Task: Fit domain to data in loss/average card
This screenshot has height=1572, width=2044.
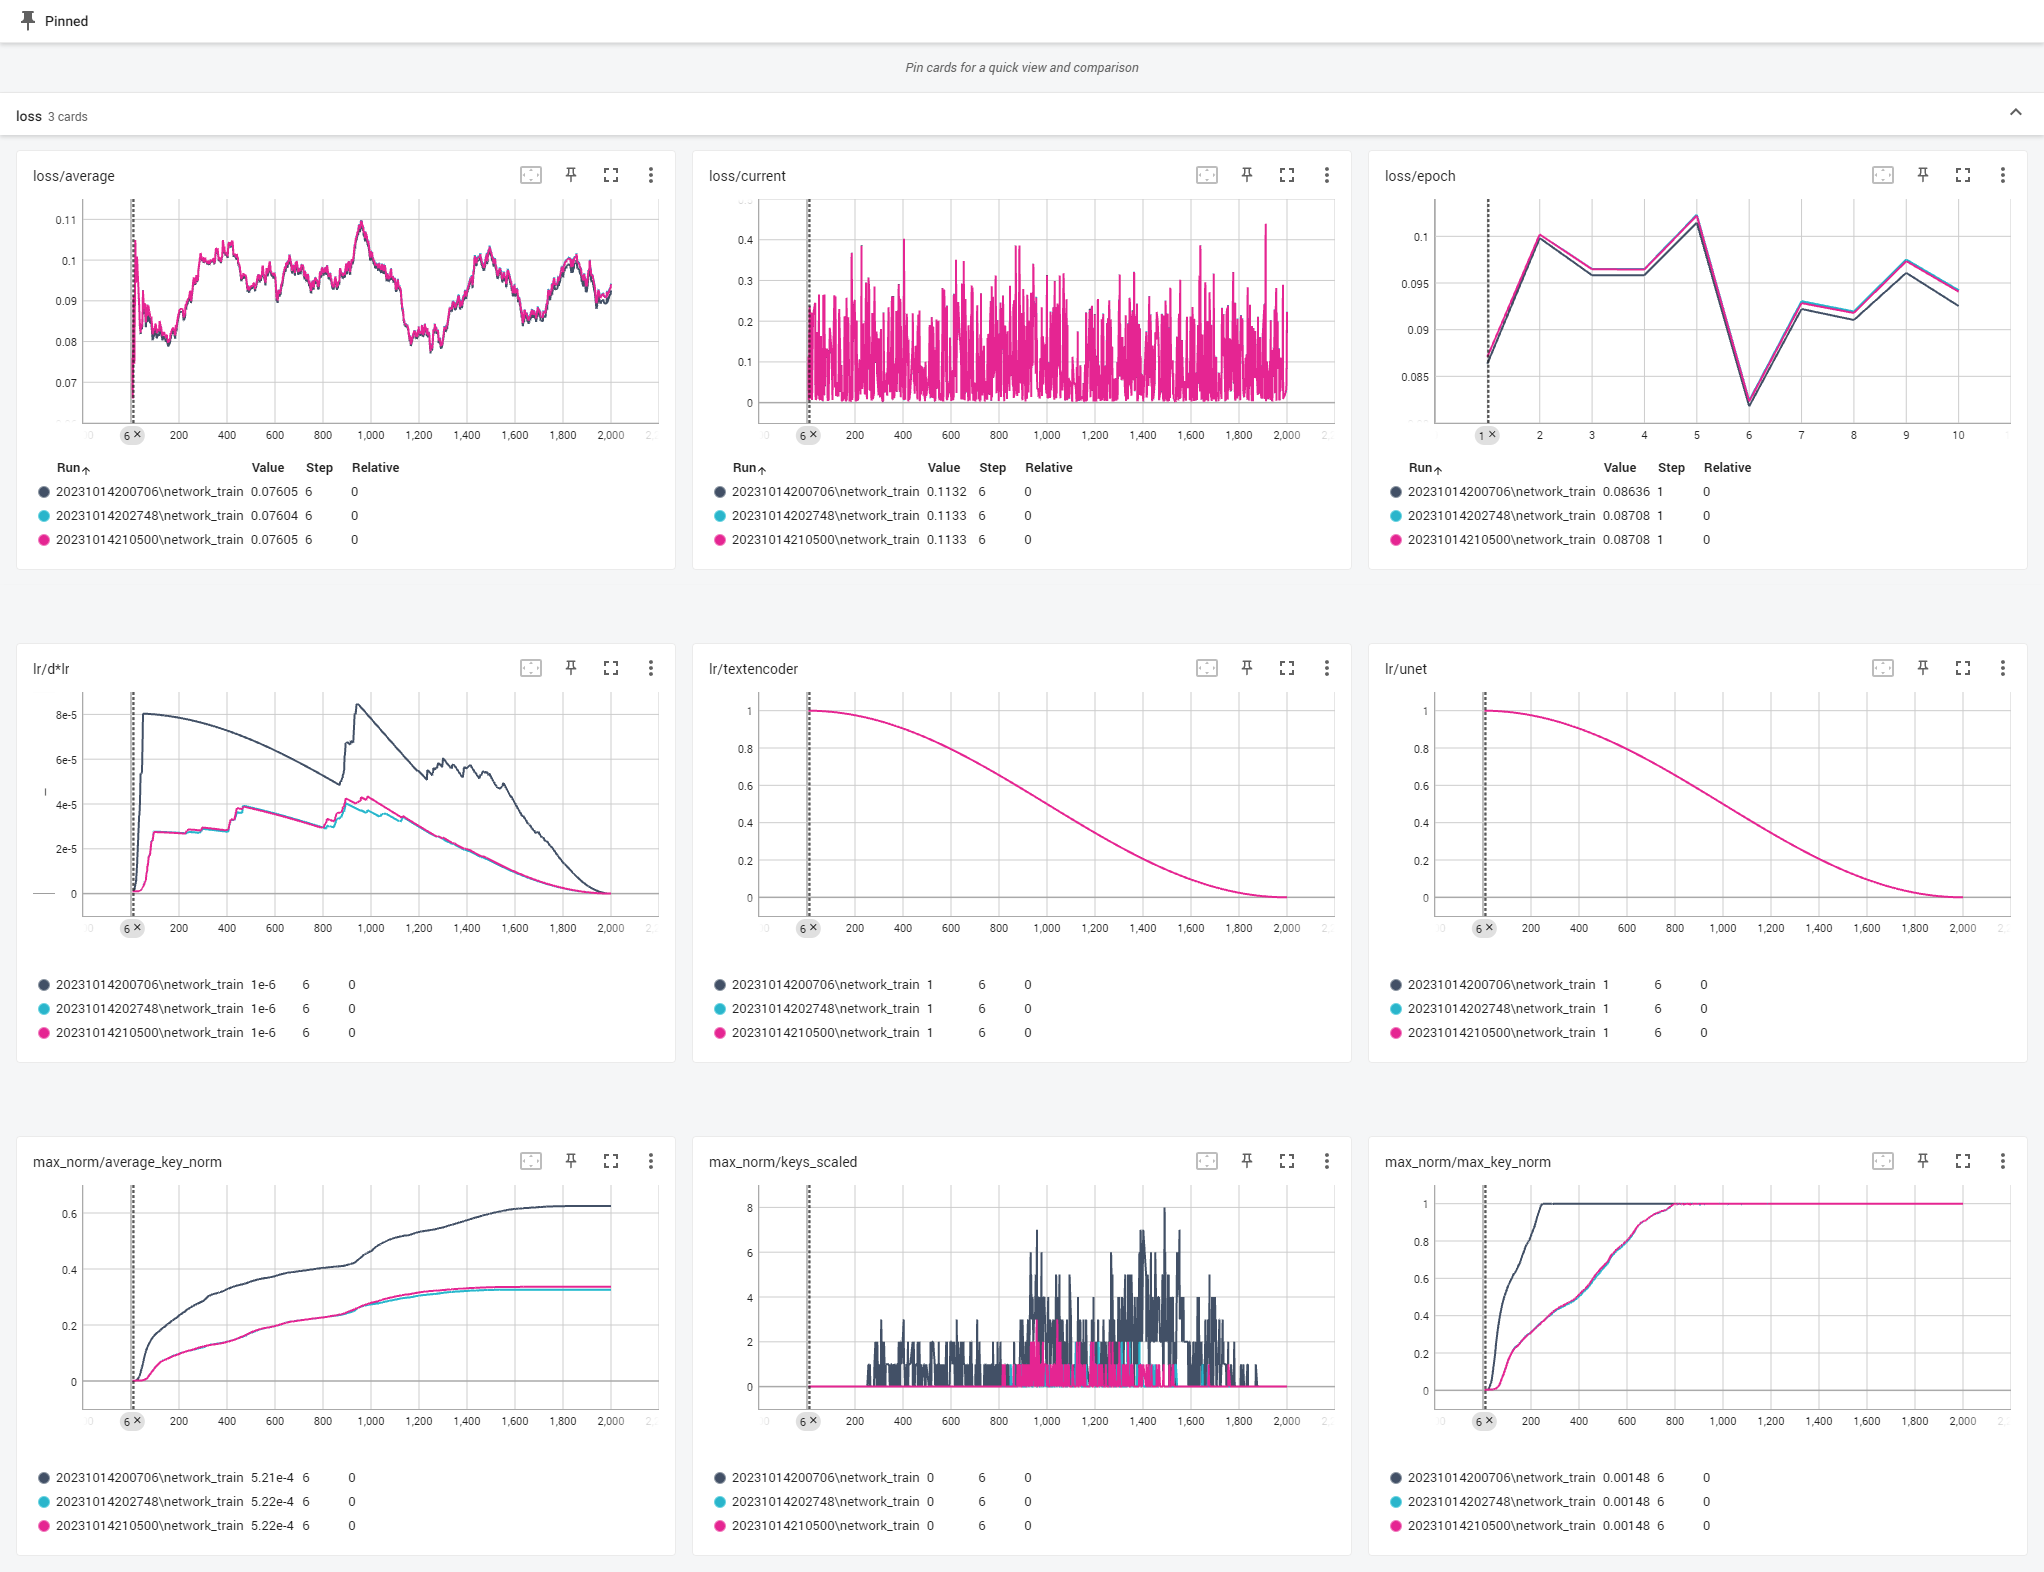Action: (531, 175)
